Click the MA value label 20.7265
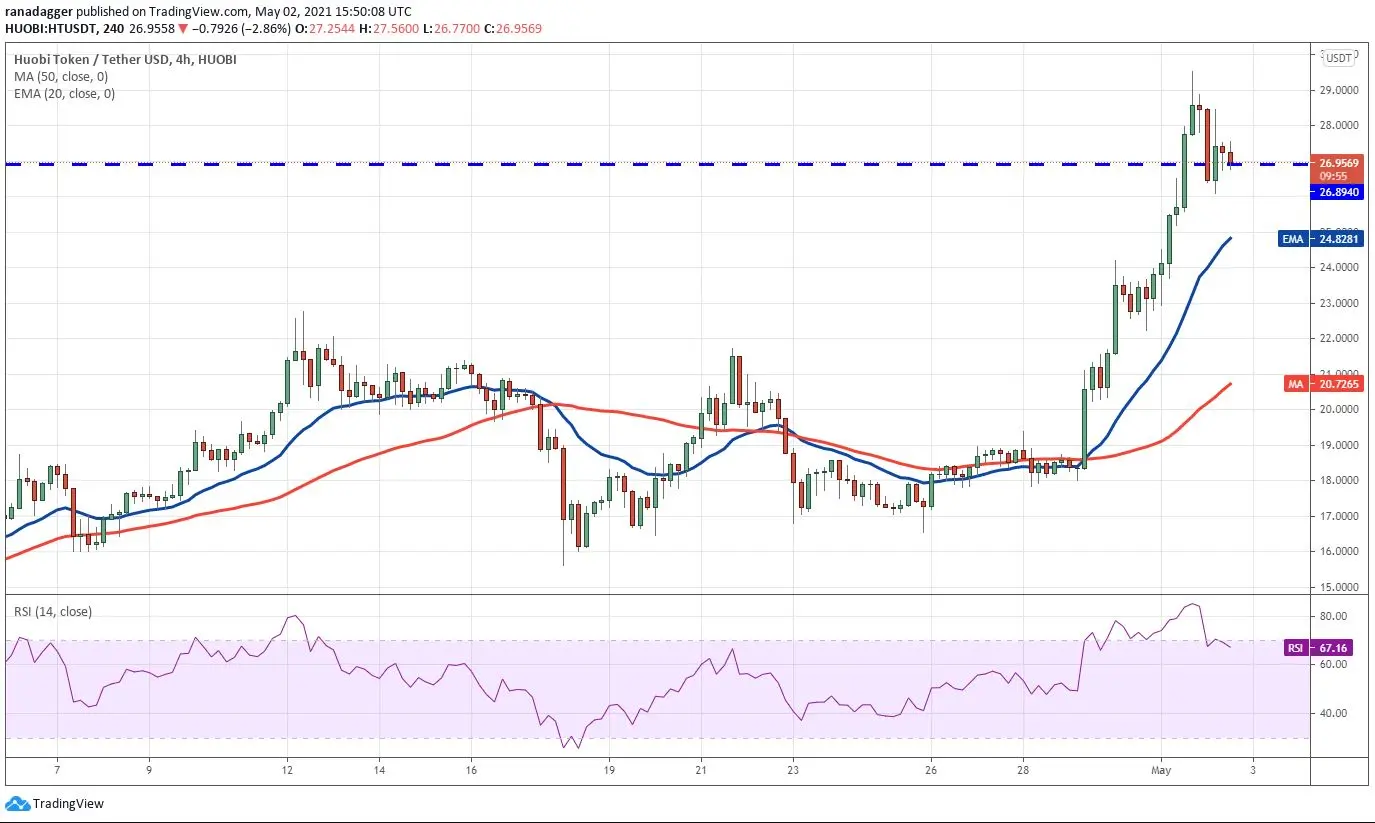Screen dimensions: 1375x823 [x=1336, y=383]
